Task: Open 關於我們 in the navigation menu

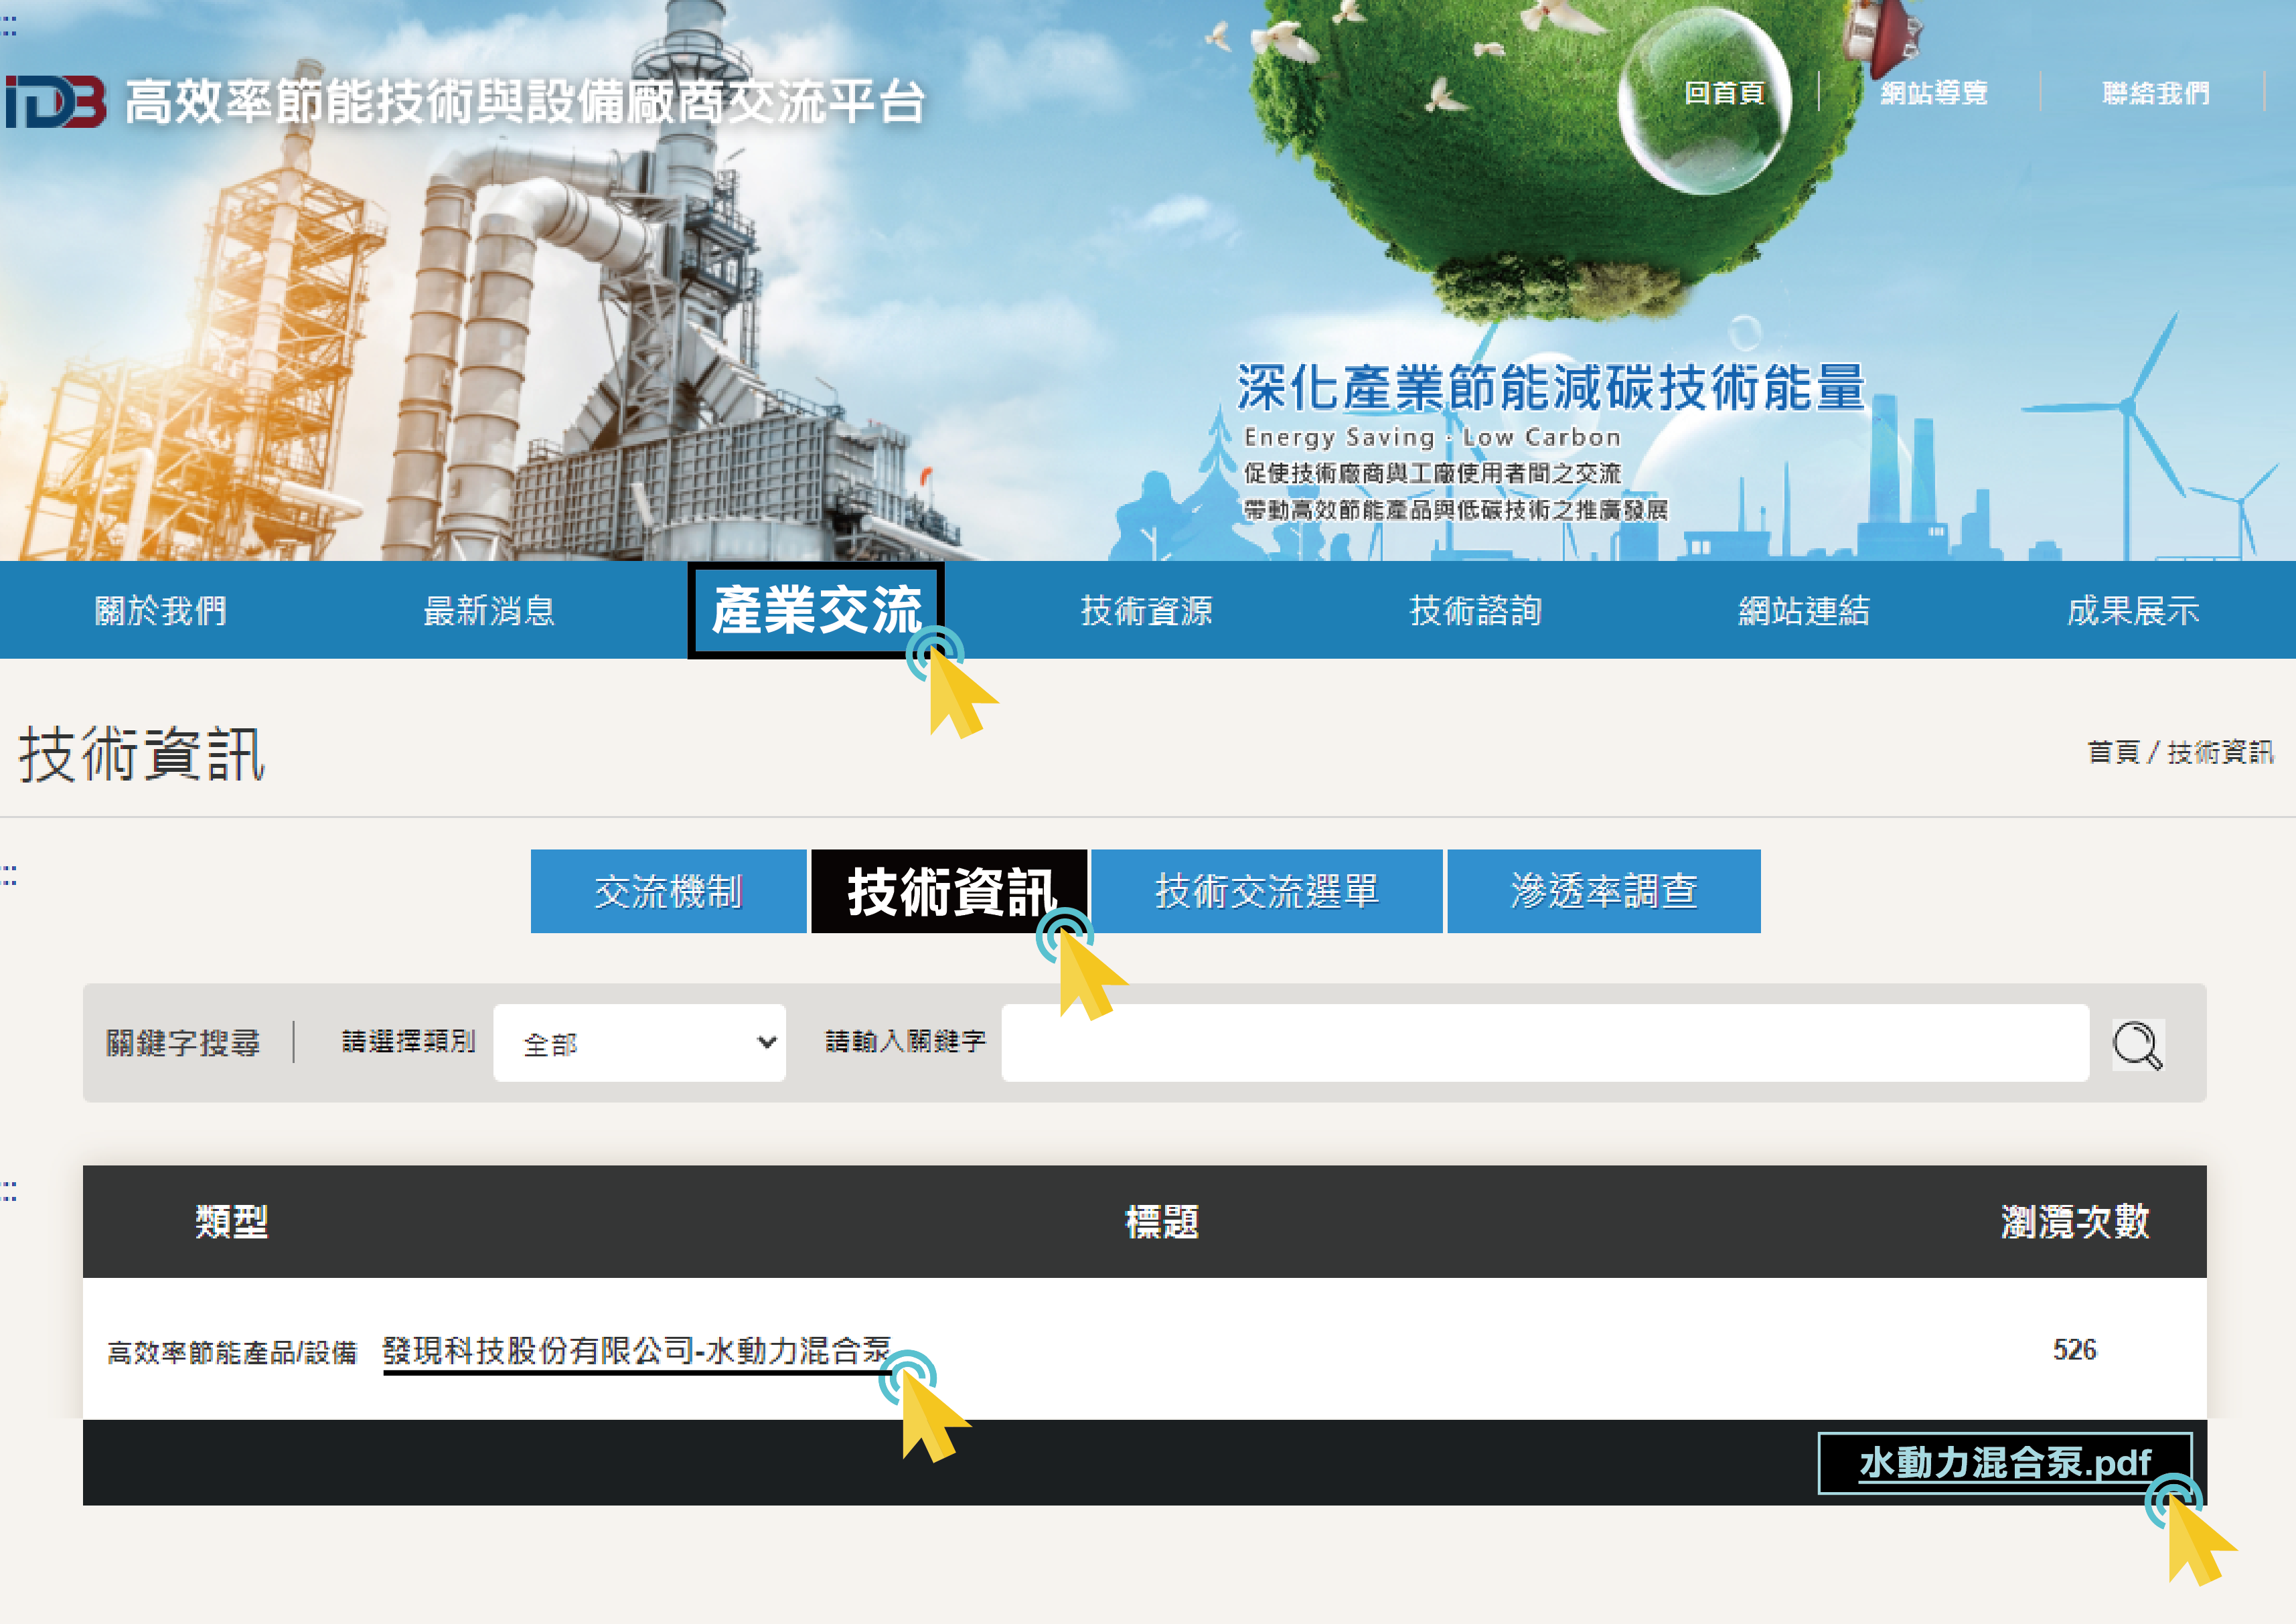Action: pos(161,610)
